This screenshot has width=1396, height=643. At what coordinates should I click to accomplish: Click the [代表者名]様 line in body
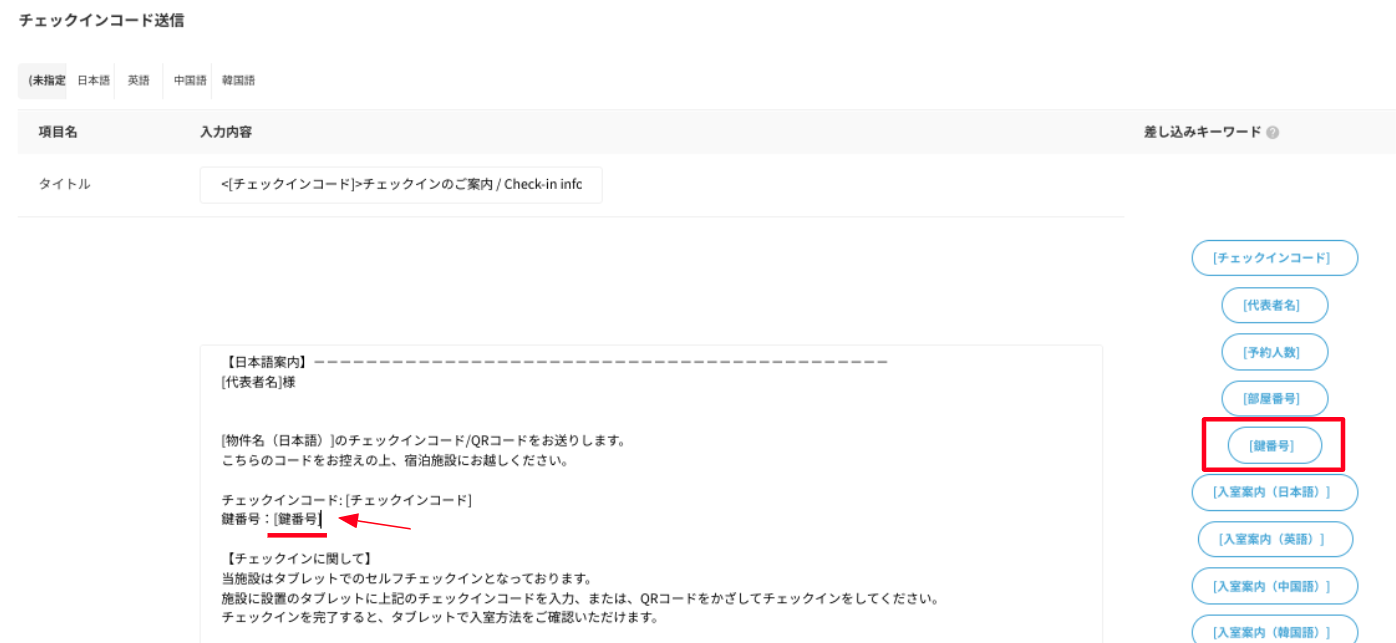[x=258, y=381]
